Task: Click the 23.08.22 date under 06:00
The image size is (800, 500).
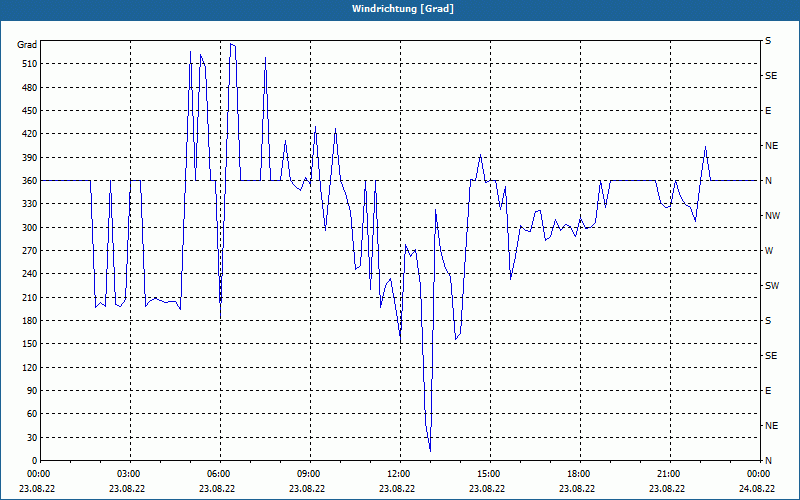Action: [217, 489]
